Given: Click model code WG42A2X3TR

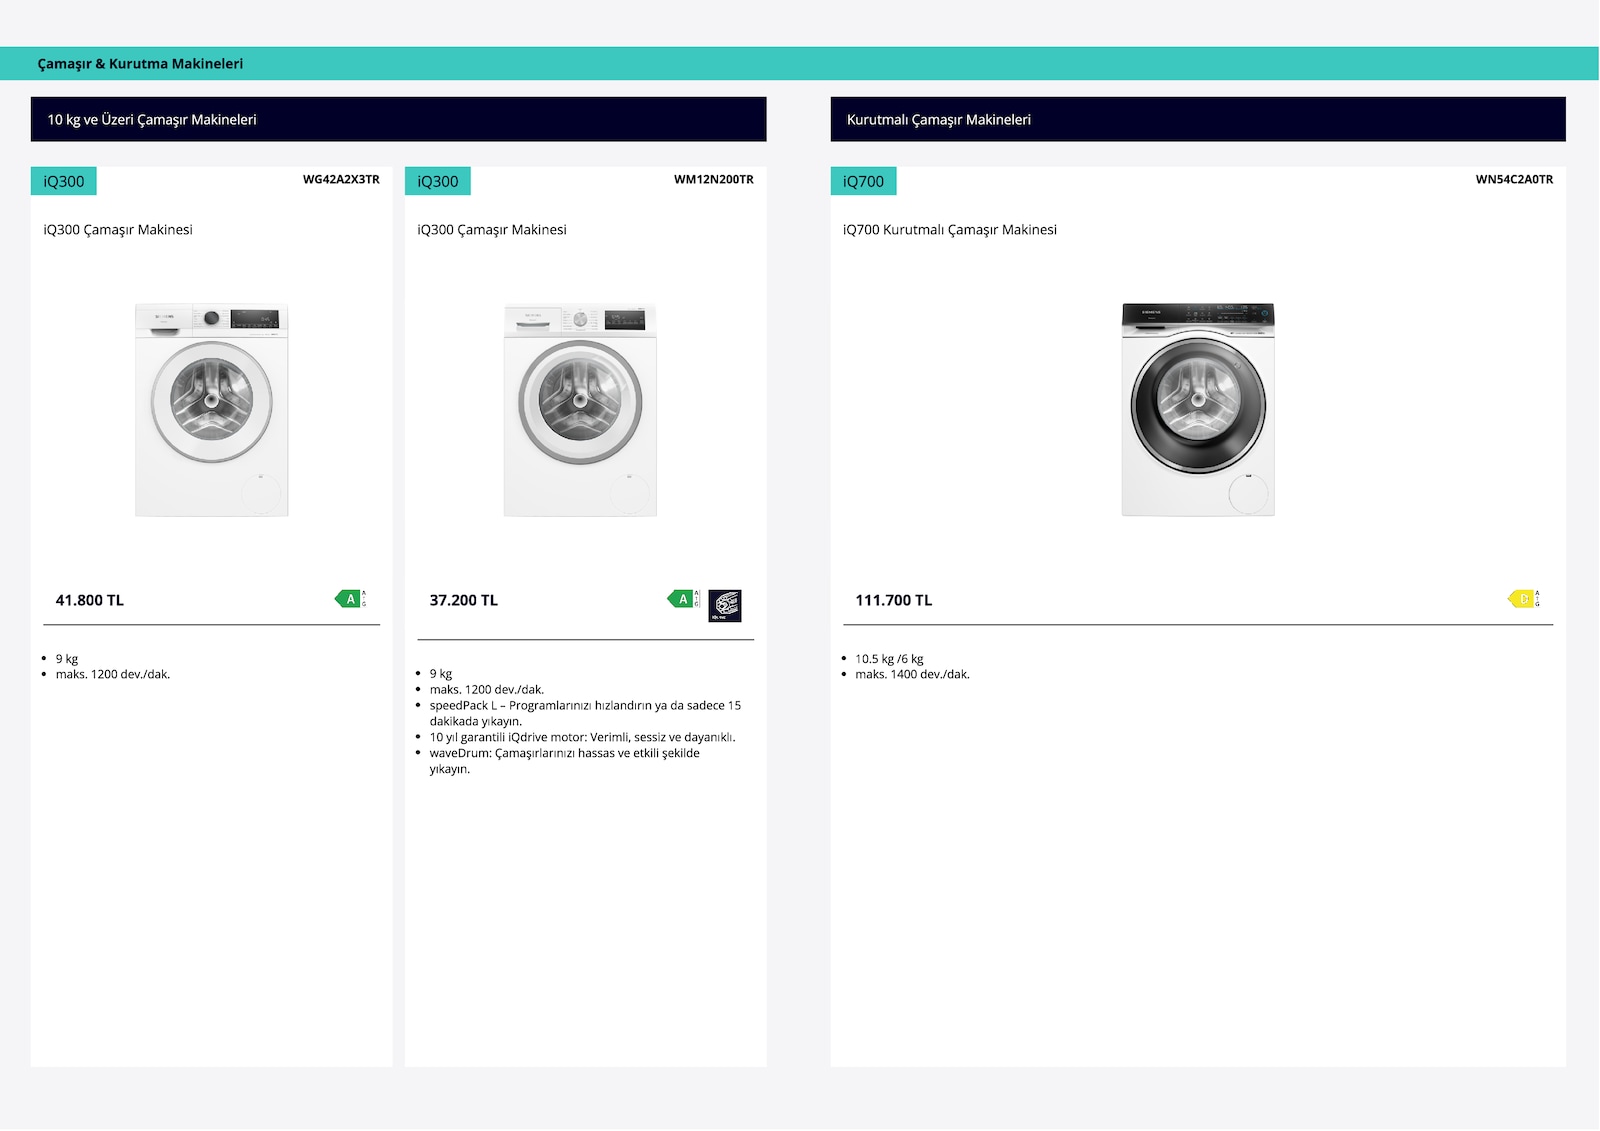Looking at the screenshot, I should 341,179.
